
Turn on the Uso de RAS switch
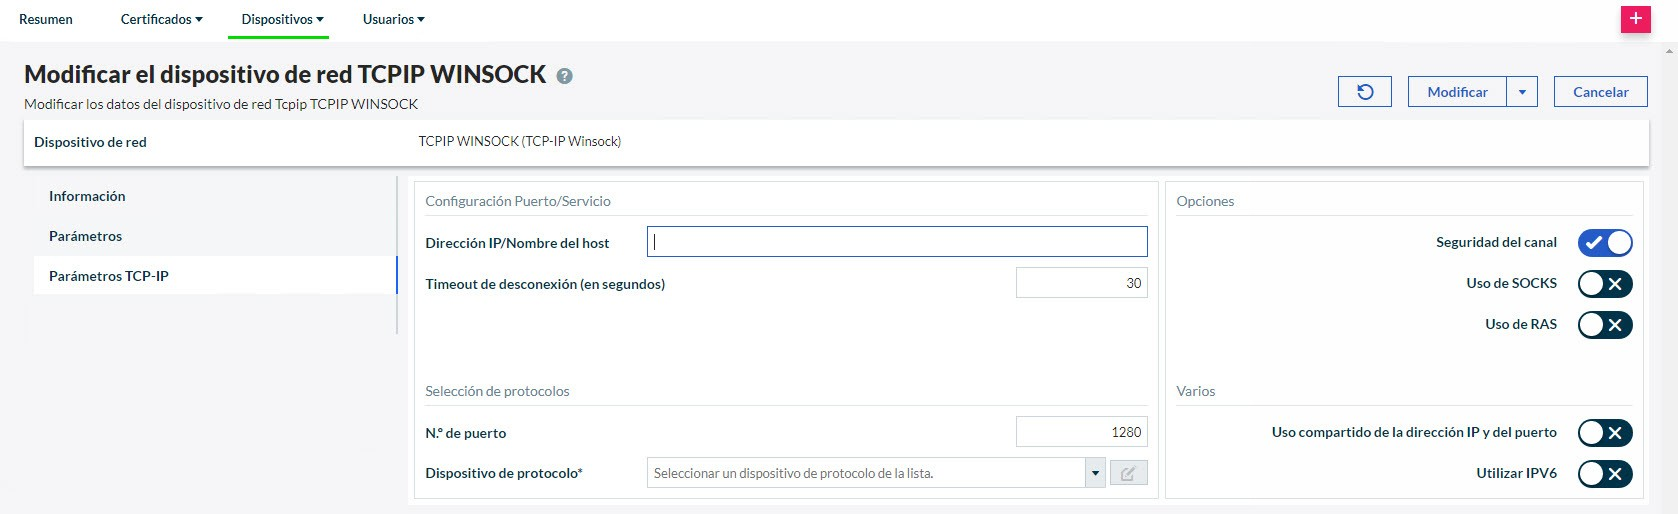1604,325
